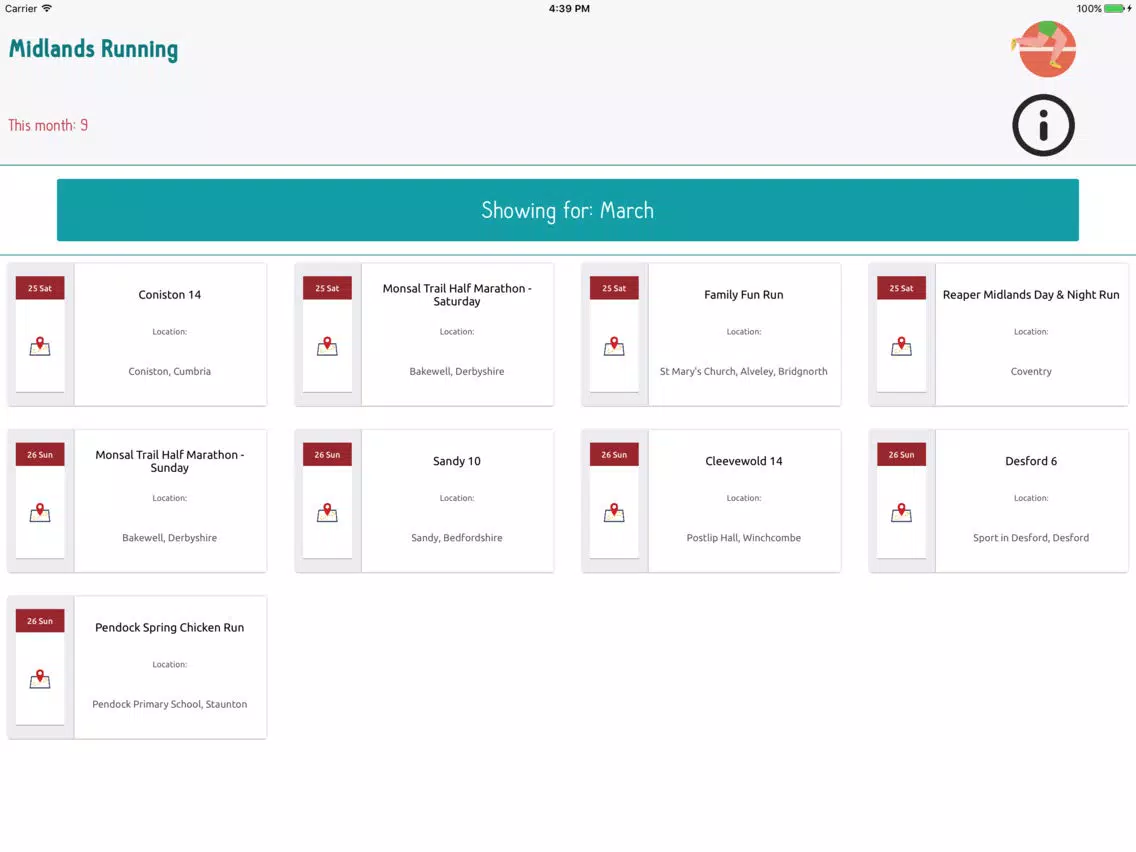Tap the battery indicator icon
This screenshot has width=1136, height=852.
click(x=1116, y=9)
